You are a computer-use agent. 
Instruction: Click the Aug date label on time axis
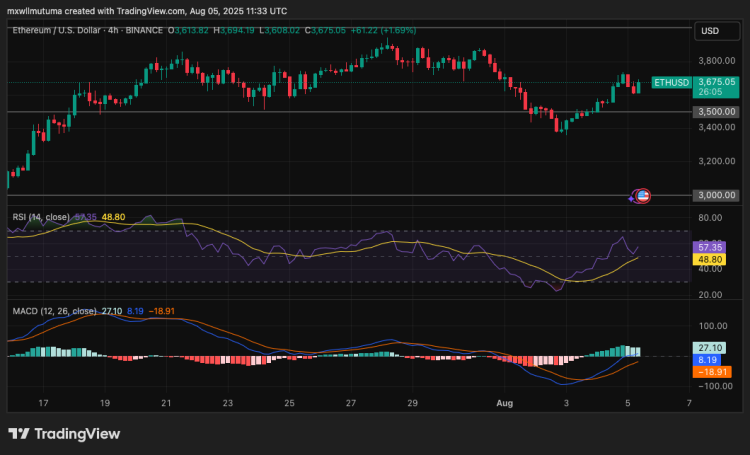(x=505, y=402)
